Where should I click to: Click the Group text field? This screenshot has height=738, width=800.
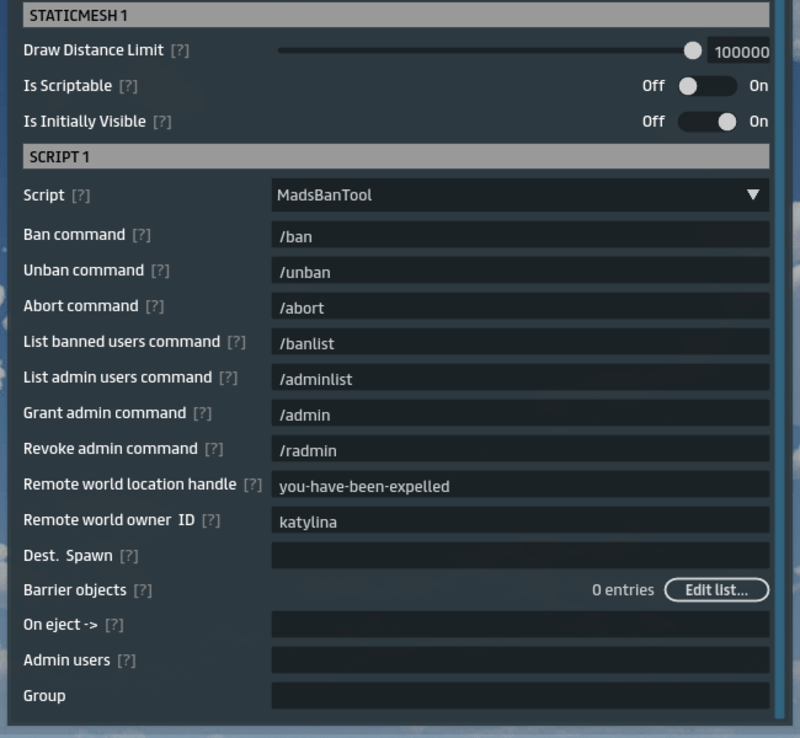[x=520, y=696]
